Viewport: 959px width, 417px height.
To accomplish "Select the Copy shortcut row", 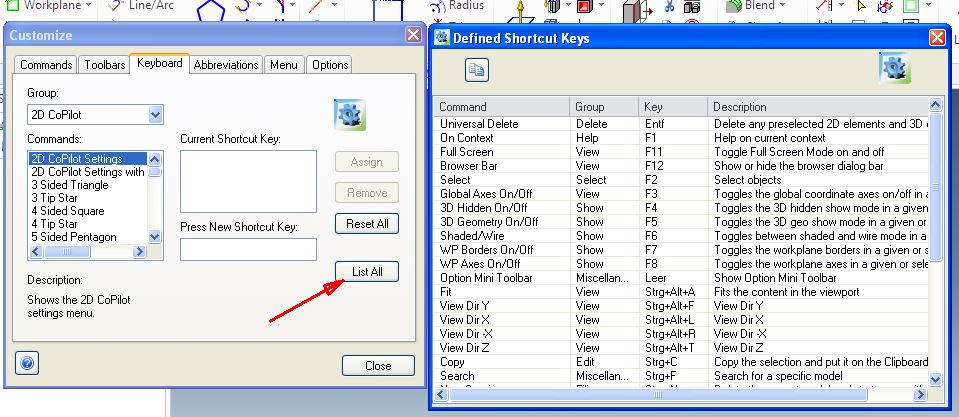I will (681, 362).
